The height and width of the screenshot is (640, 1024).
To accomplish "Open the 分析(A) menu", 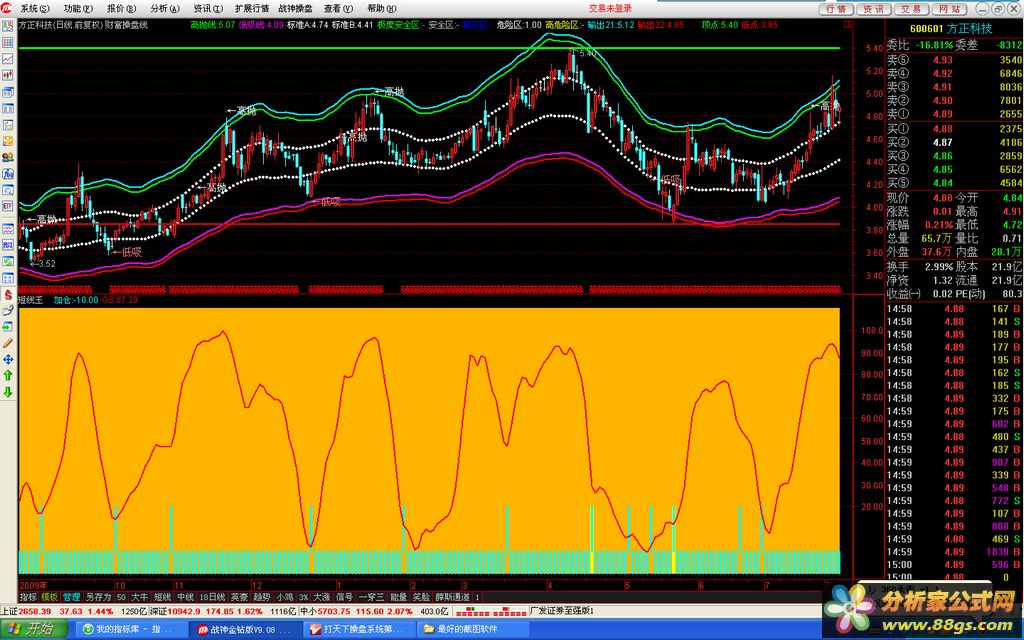I will click(x=164, y=8).
